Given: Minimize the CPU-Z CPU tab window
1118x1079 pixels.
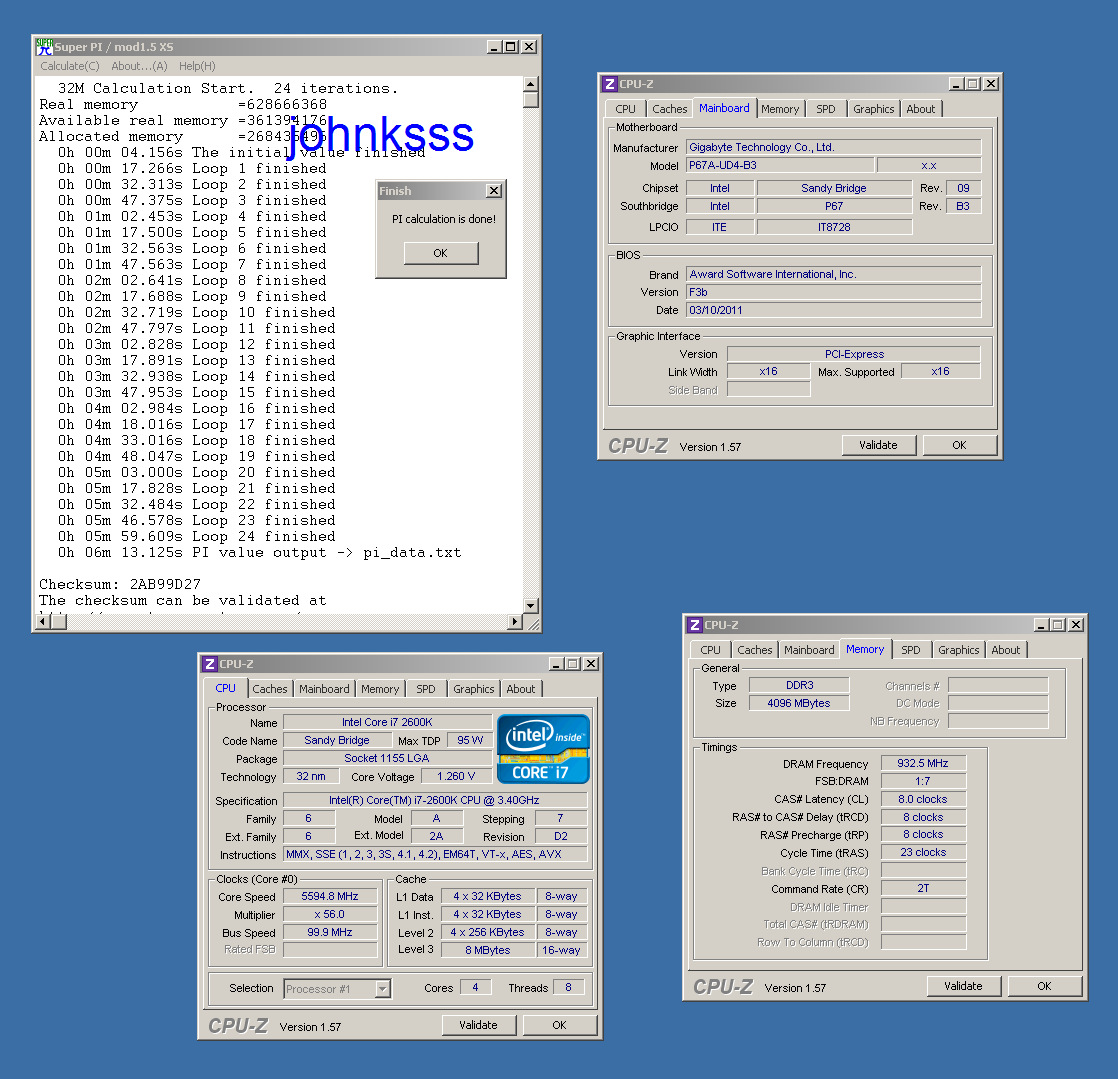Looking at the screenshot, I should [557, 664].
